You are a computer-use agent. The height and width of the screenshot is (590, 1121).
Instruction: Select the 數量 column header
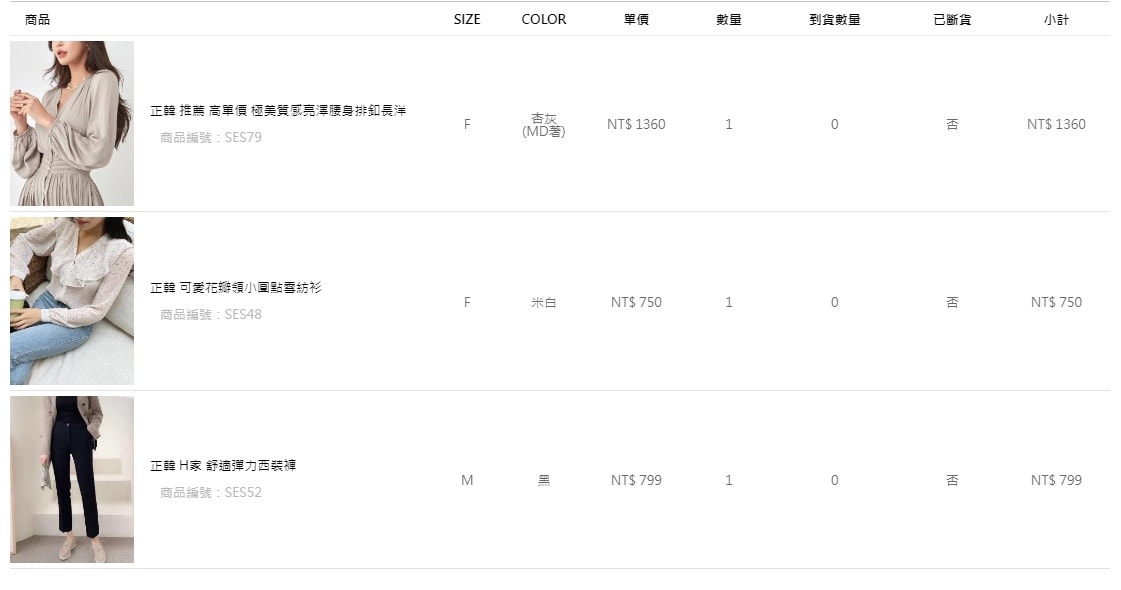[729, 19]
